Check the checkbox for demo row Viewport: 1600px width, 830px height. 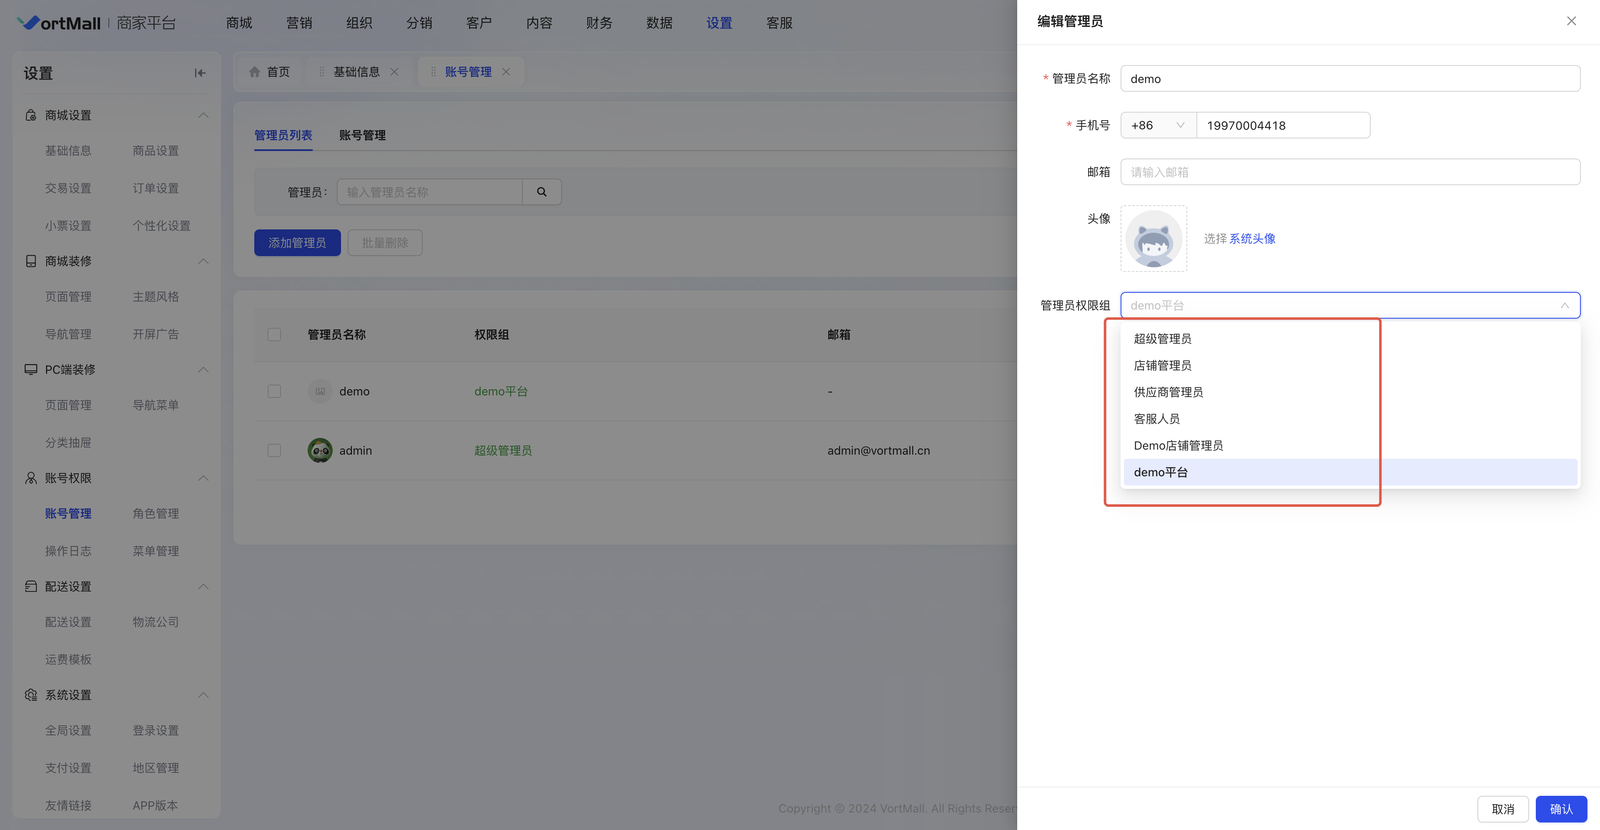(x=274, y=392)
